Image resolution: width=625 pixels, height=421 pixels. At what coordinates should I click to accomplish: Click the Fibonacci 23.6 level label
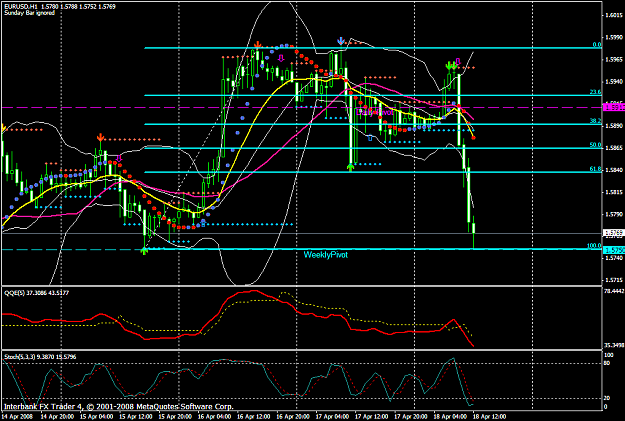click(x=596, y=92)
